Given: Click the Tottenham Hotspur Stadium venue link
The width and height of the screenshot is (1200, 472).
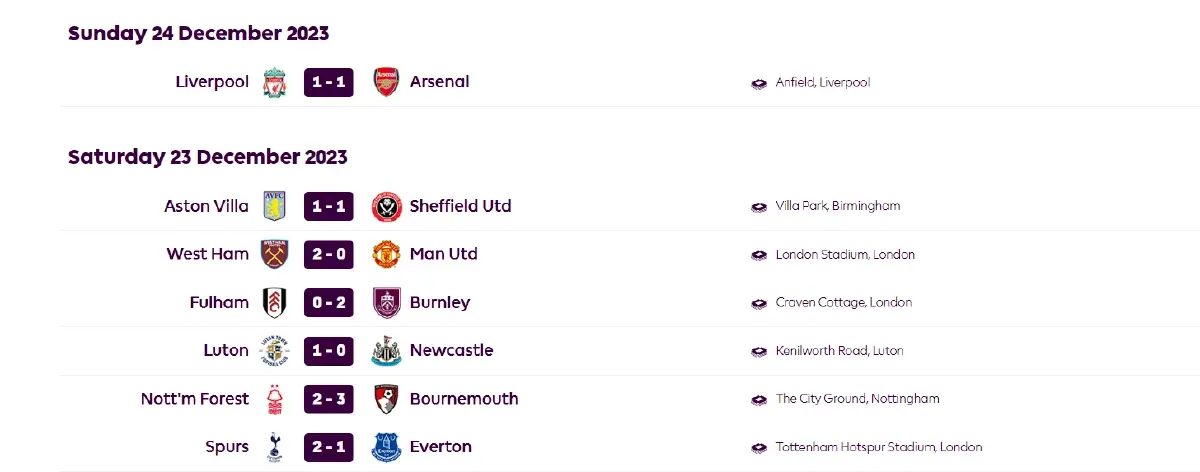Looking at the screenshot, I should tap(878, 447).
